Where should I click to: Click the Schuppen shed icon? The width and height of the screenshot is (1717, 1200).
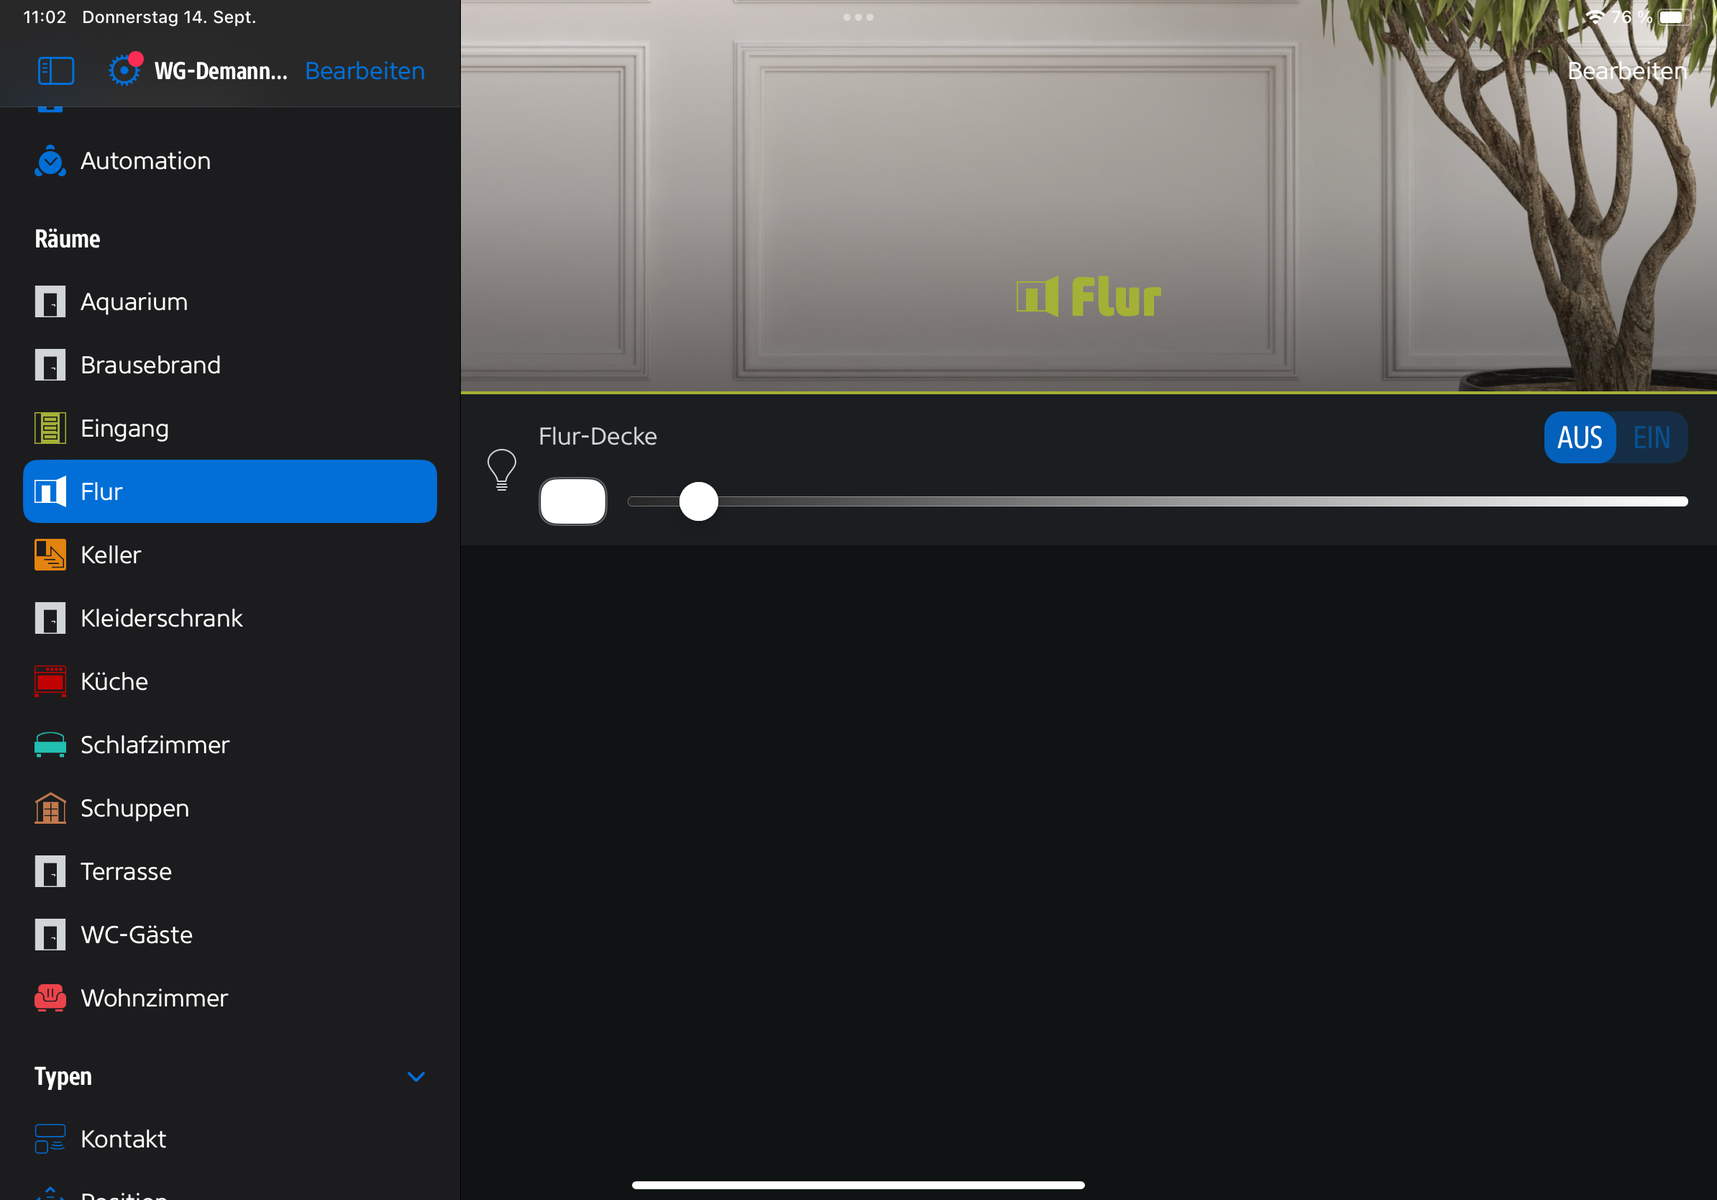(x=50, y=808)
